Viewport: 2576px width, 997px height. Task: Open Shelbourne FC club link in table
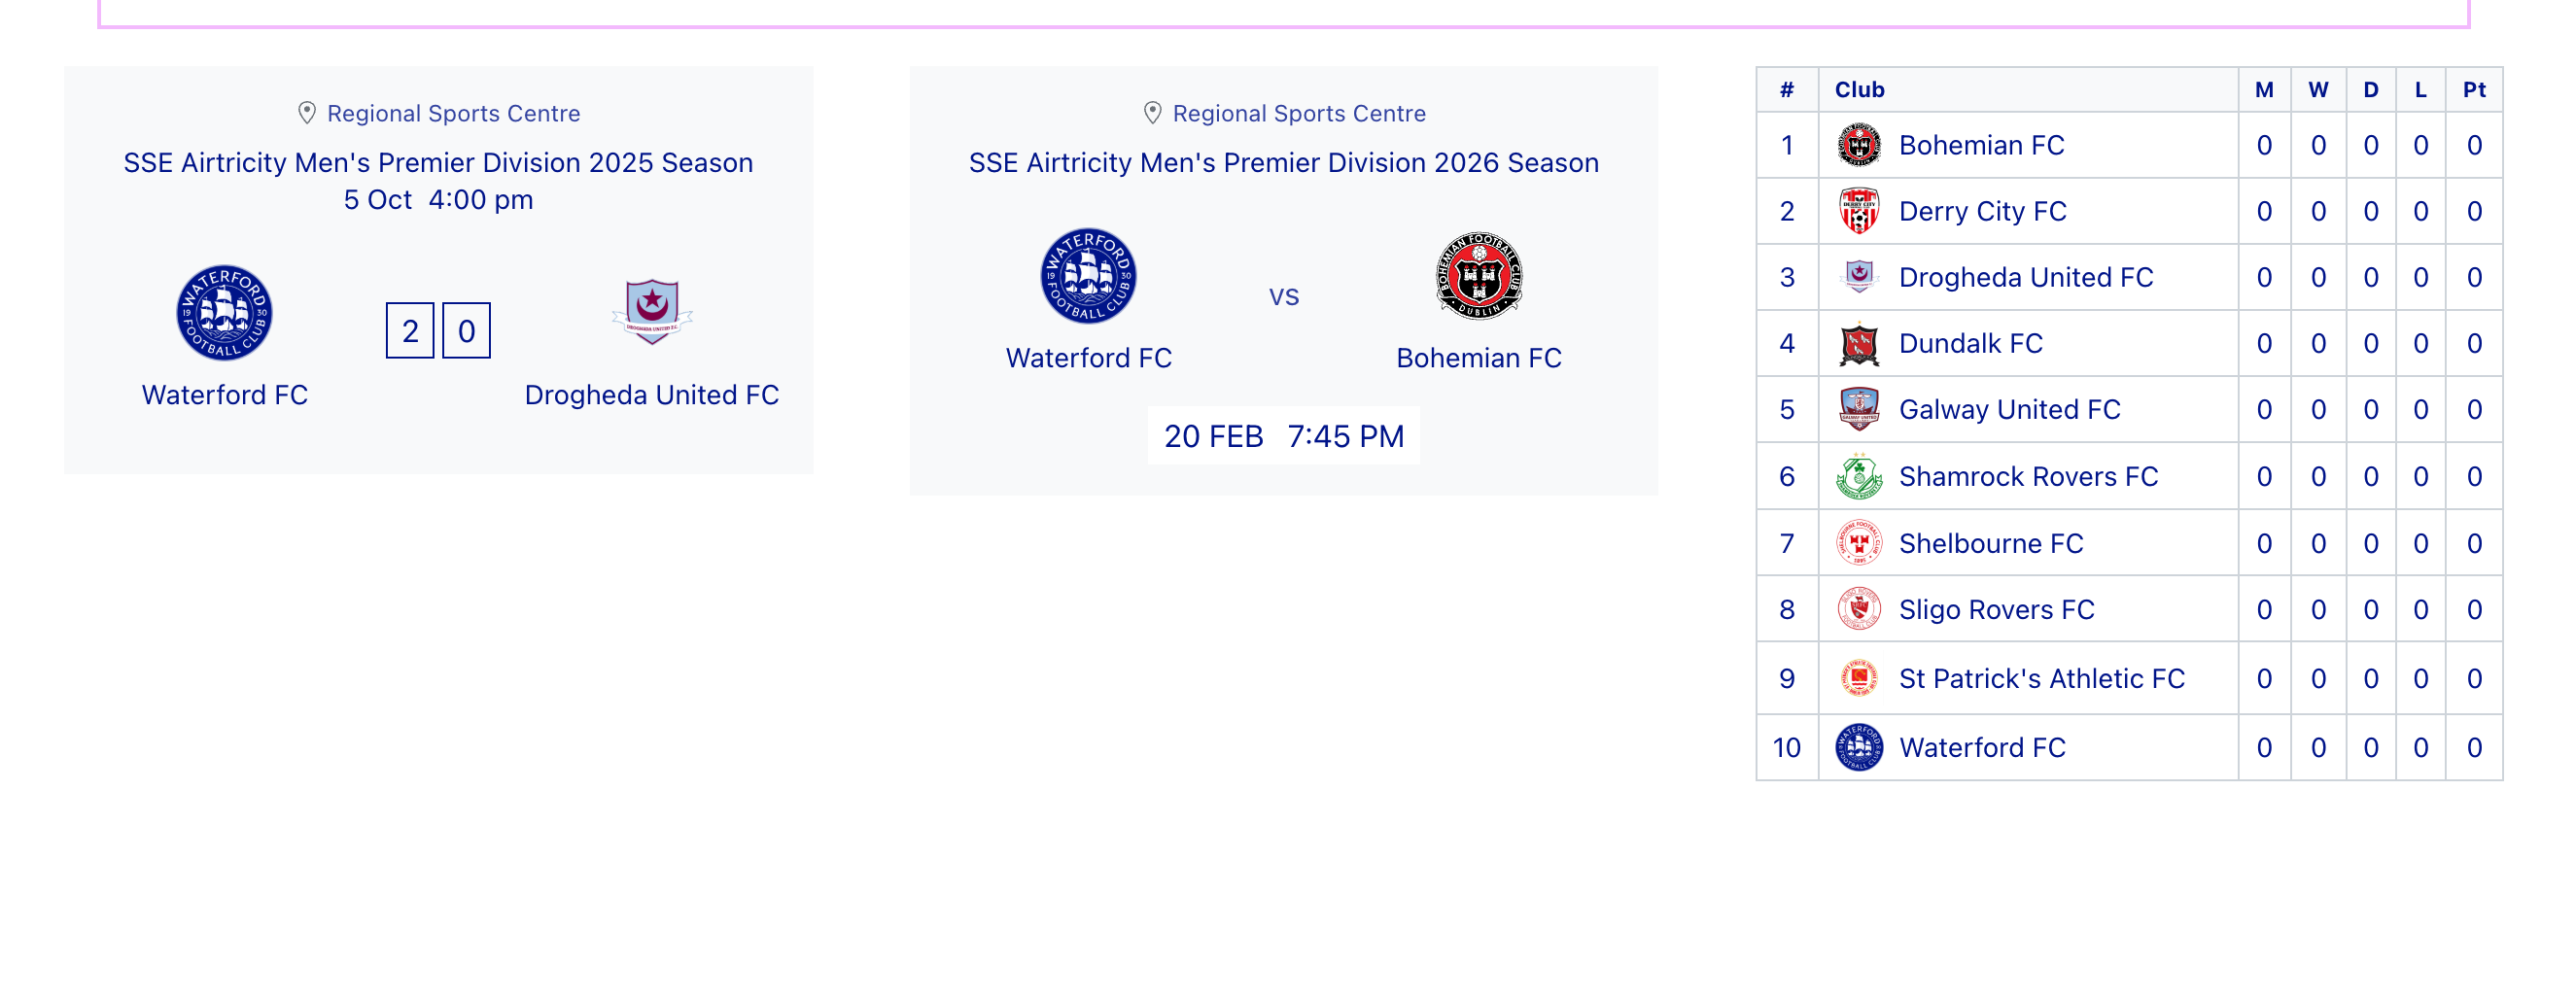1990,544
